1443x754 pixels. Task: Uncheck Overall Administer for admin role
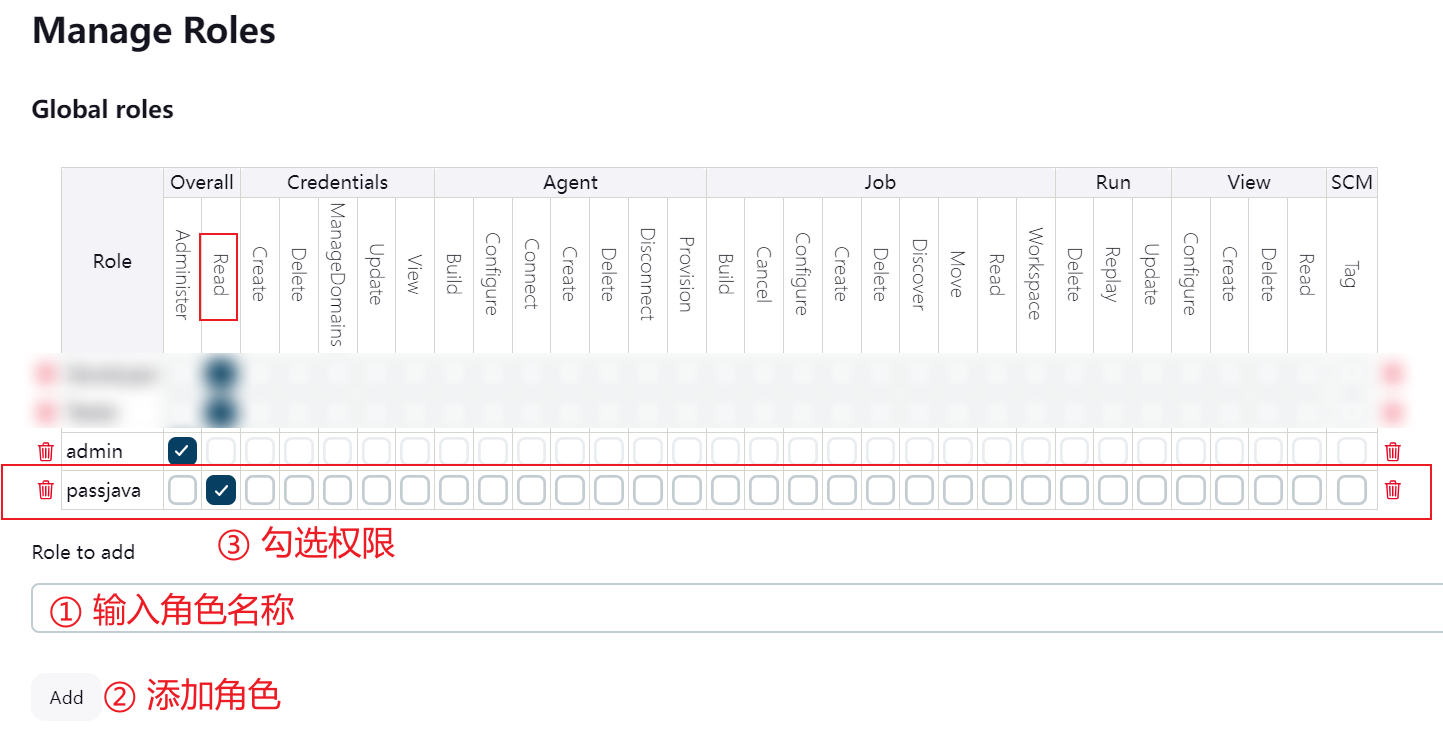(182, 451)
